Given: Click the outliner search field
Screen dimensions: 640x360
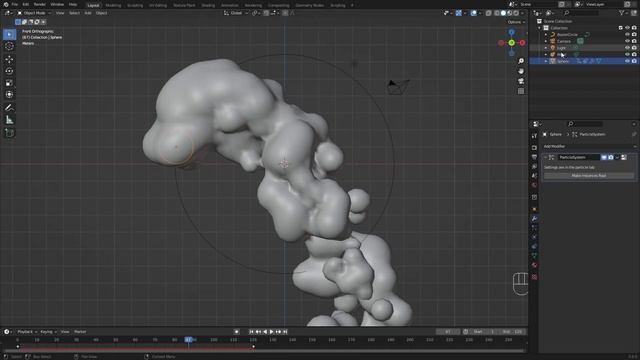Looking at the screenshot, I should [580, 13].
